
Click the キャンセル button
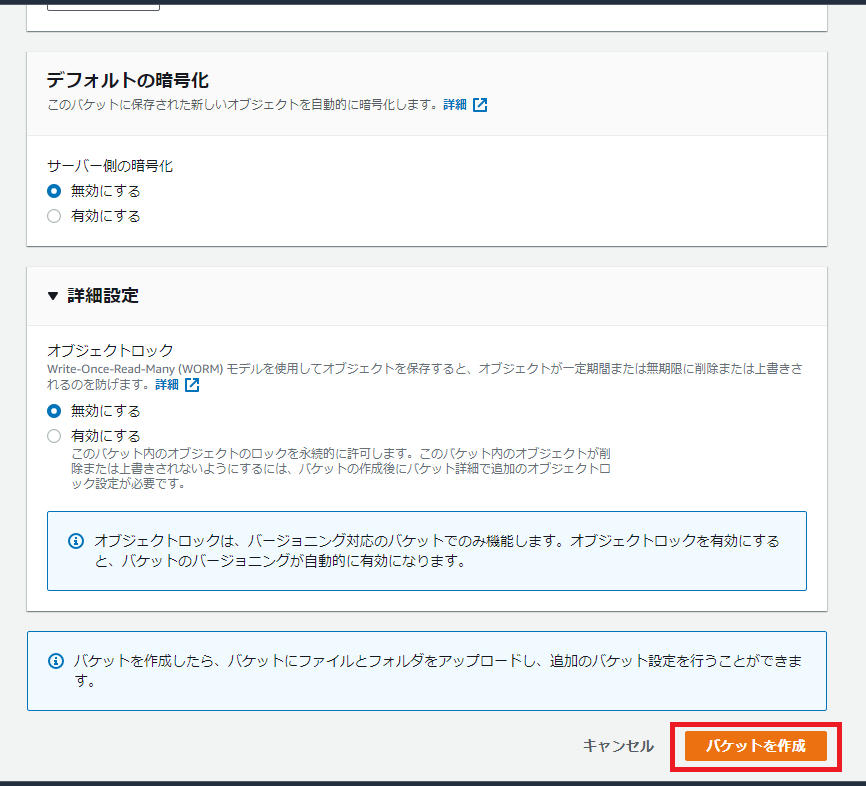(618, 746)
